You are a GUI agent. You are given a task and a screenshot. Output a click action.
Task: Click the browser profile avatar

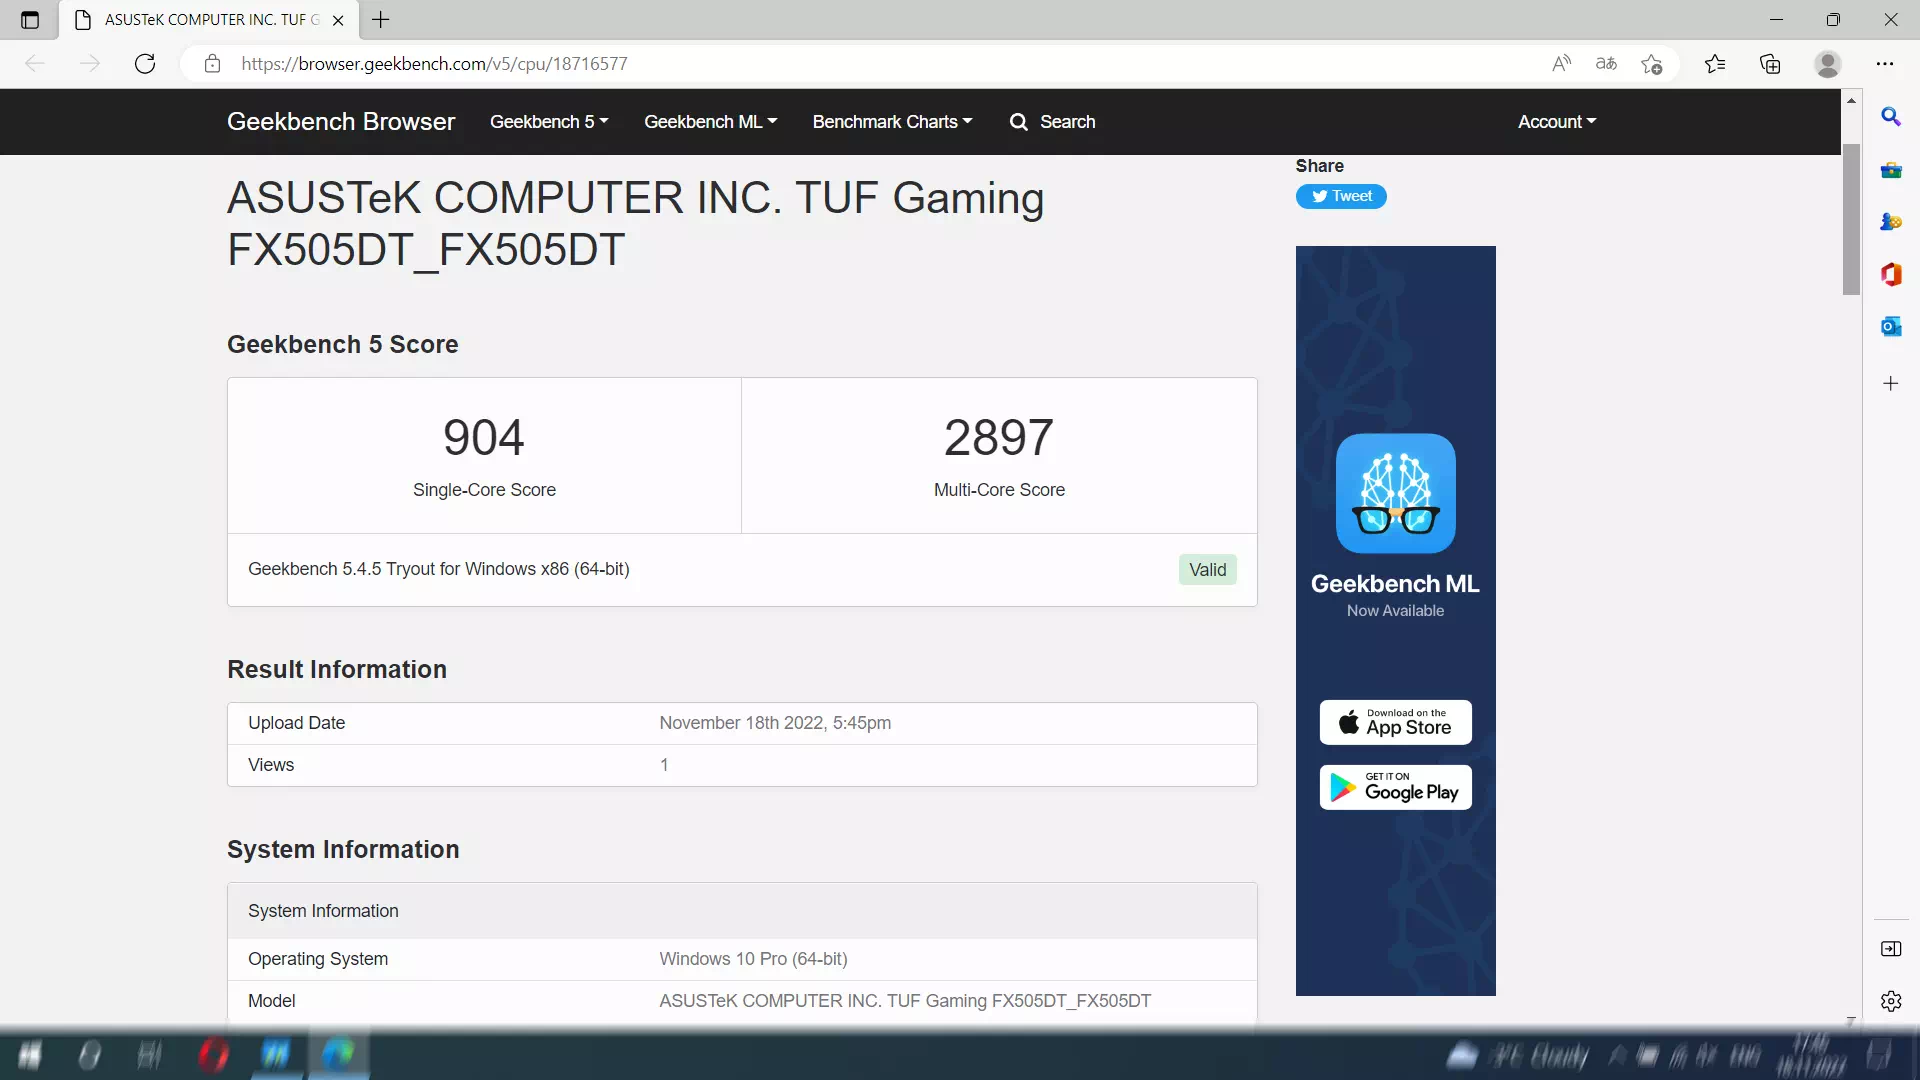pos(1827,63)
